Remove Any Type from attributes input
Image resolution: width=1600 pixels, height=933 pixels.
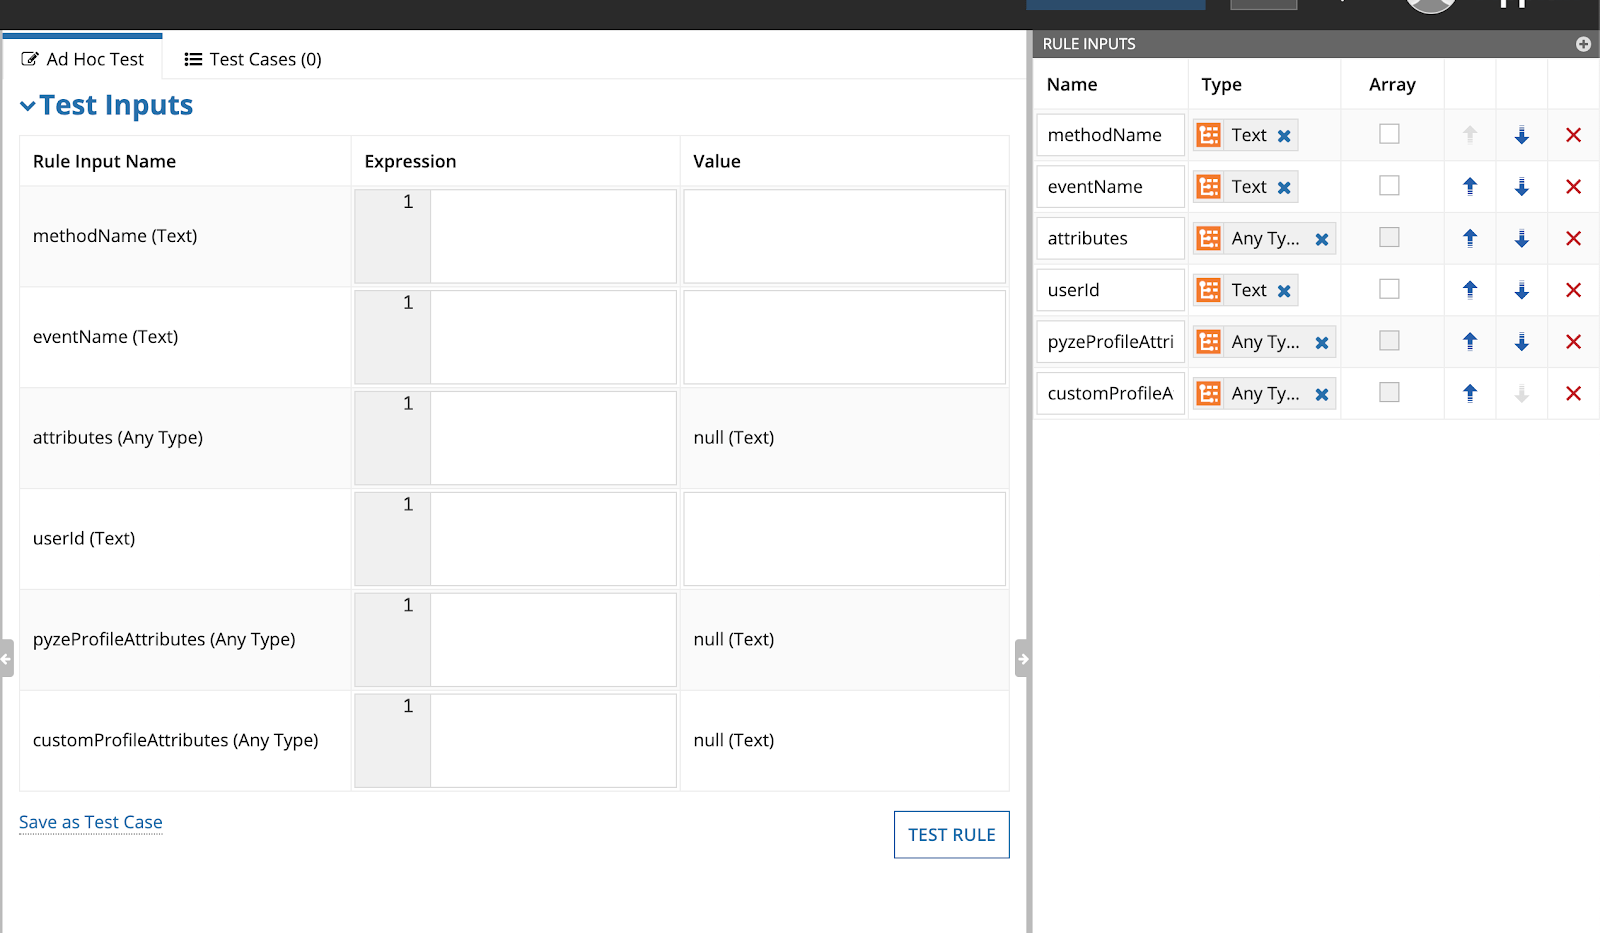tap(1322, 239)
